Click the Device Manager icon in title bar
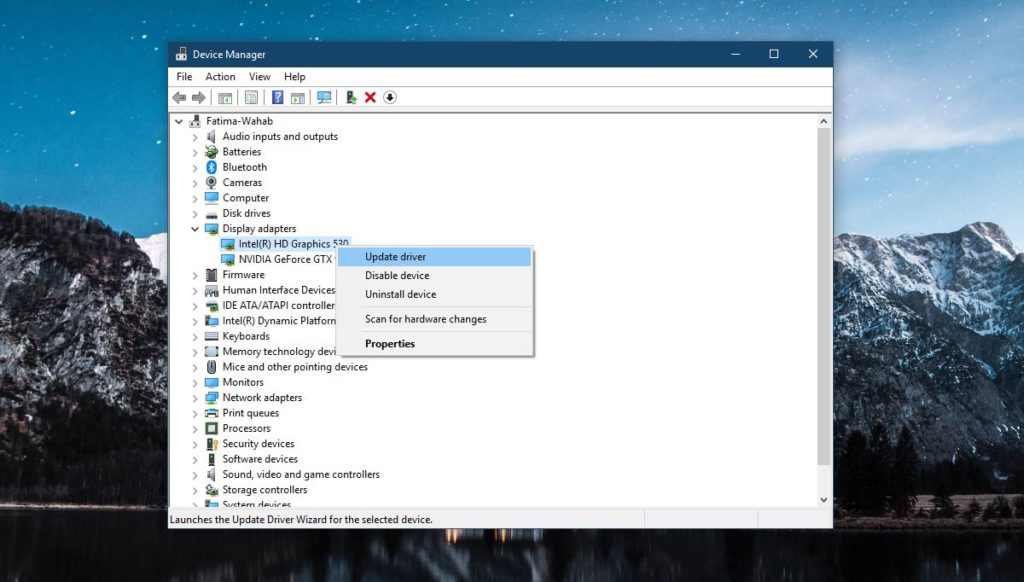This screenshot has width=1024, height=582. 182,53
